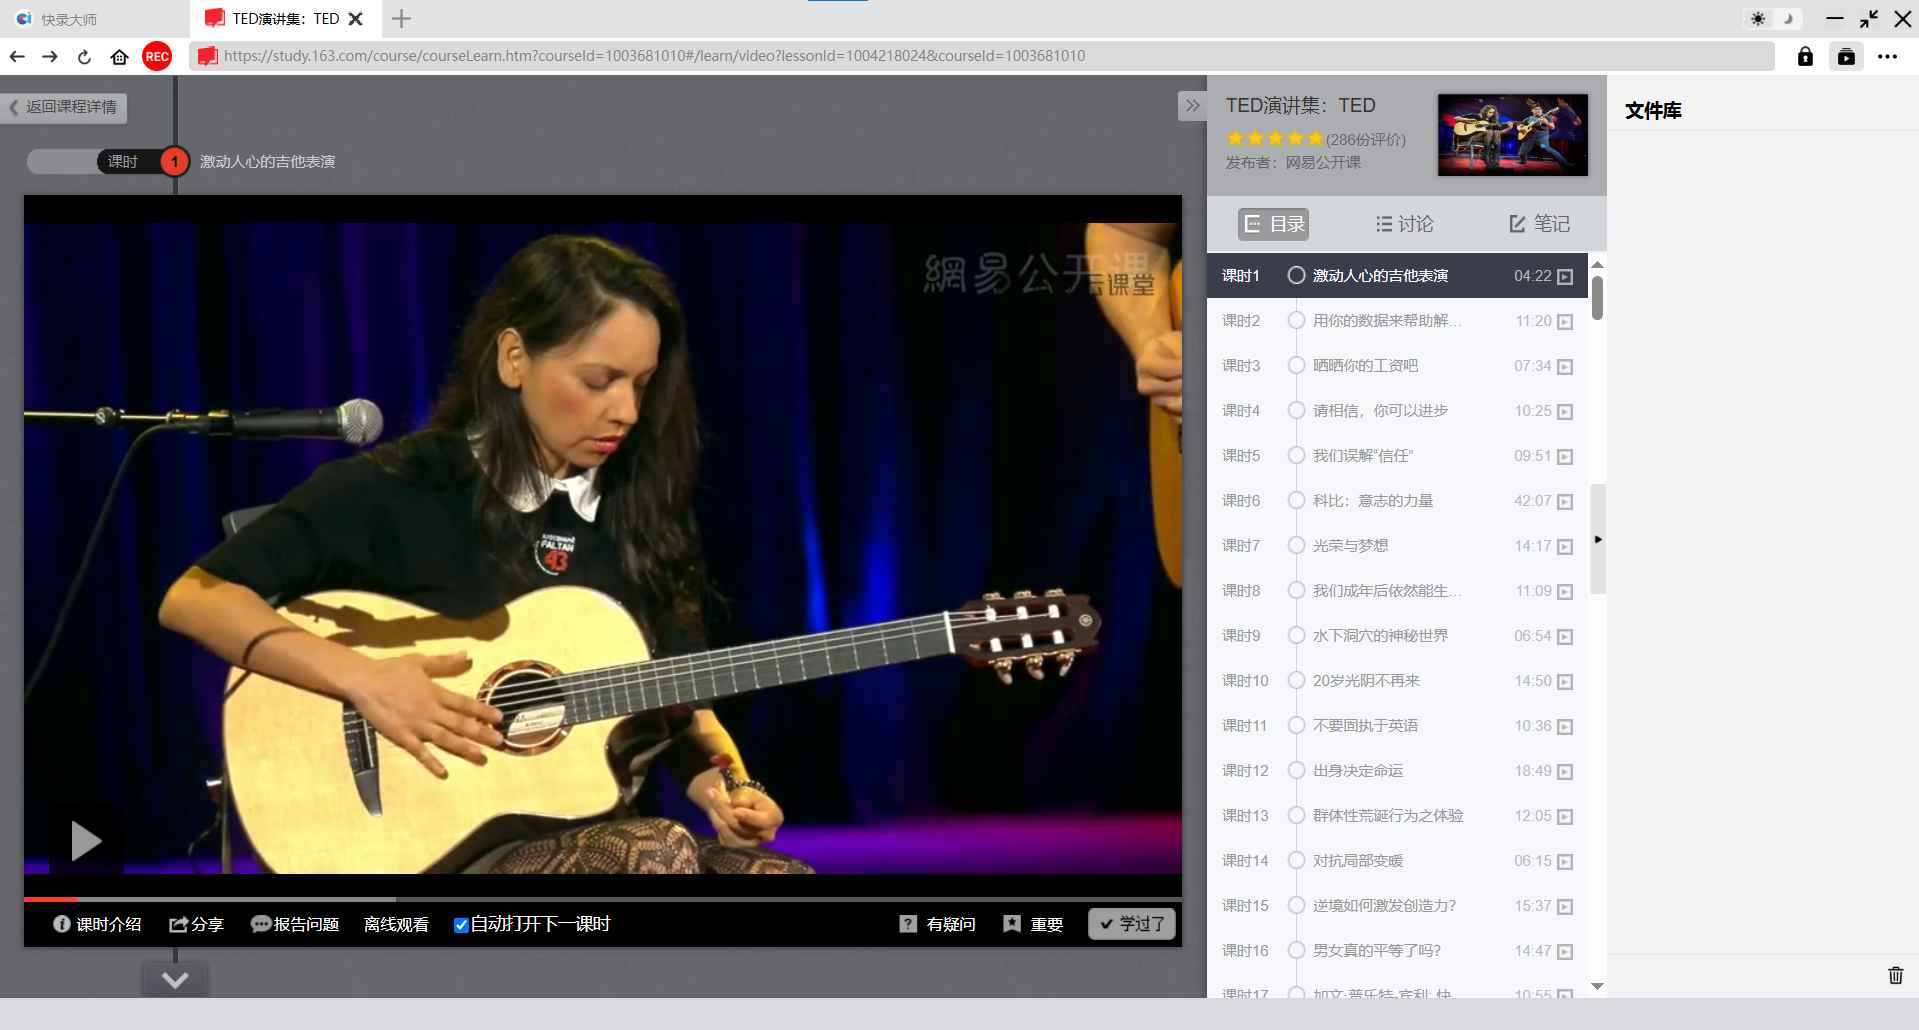Play the video with play button
Screen dimensions: 1919x1030
click(86, 841)
